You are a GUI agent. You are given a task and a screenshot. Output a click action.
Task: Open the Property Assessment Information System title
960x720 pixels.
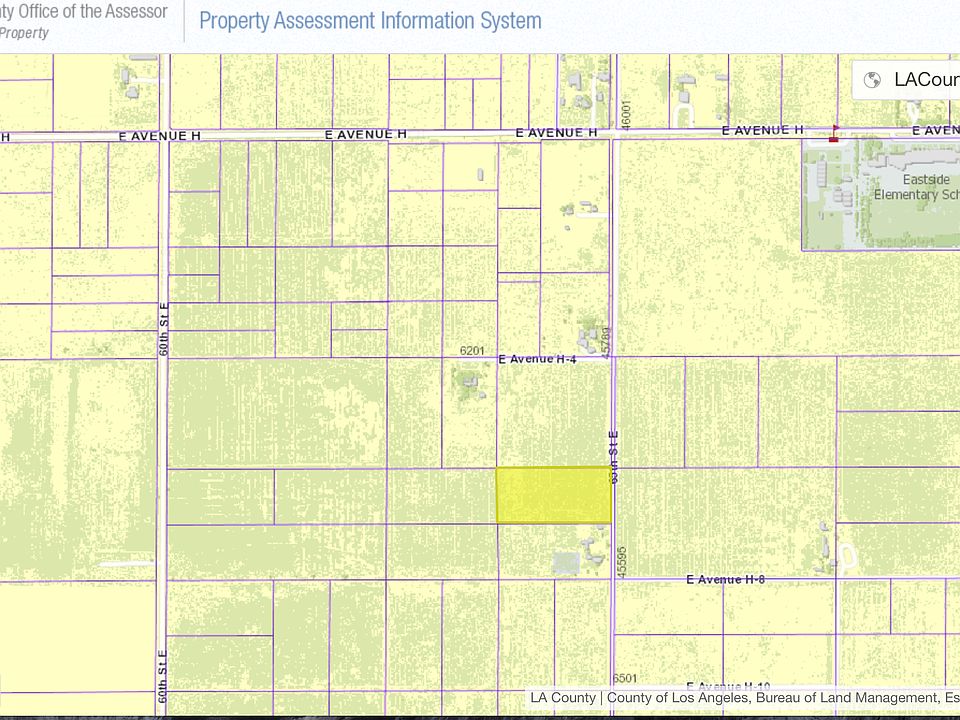tap(370, 20)
